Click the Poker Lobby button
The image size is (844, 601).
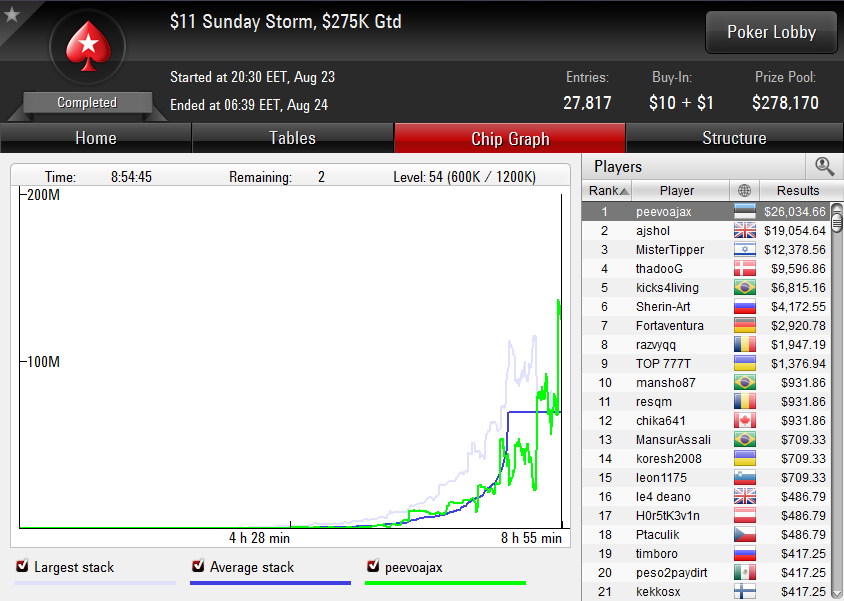pos(771,32)
